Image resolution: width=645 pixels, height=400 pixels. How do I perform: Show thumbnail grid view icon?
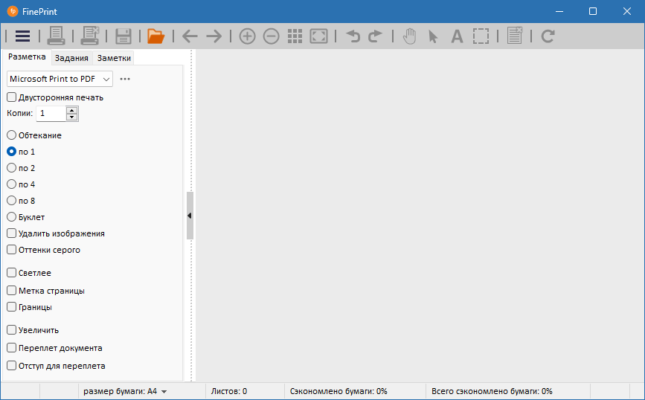point(295,36)
